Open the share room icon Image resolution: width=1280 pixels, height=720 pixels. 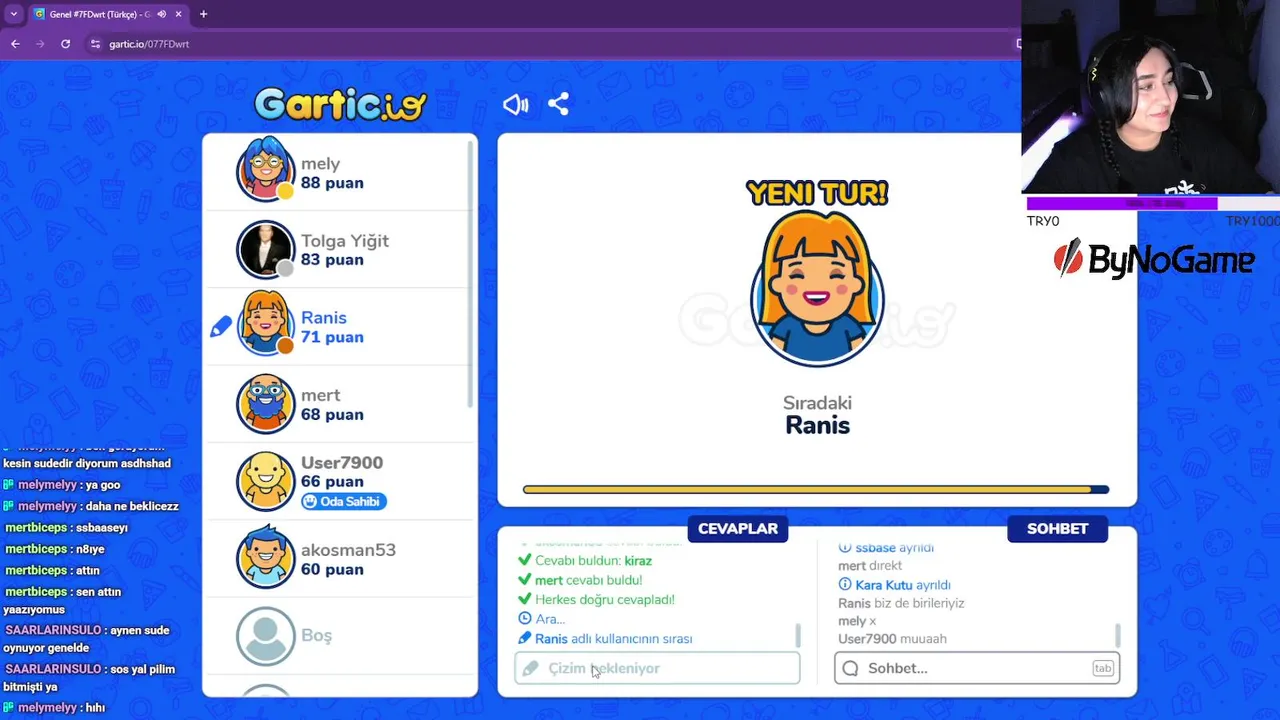pyautogui.click(x=558, y=104)
